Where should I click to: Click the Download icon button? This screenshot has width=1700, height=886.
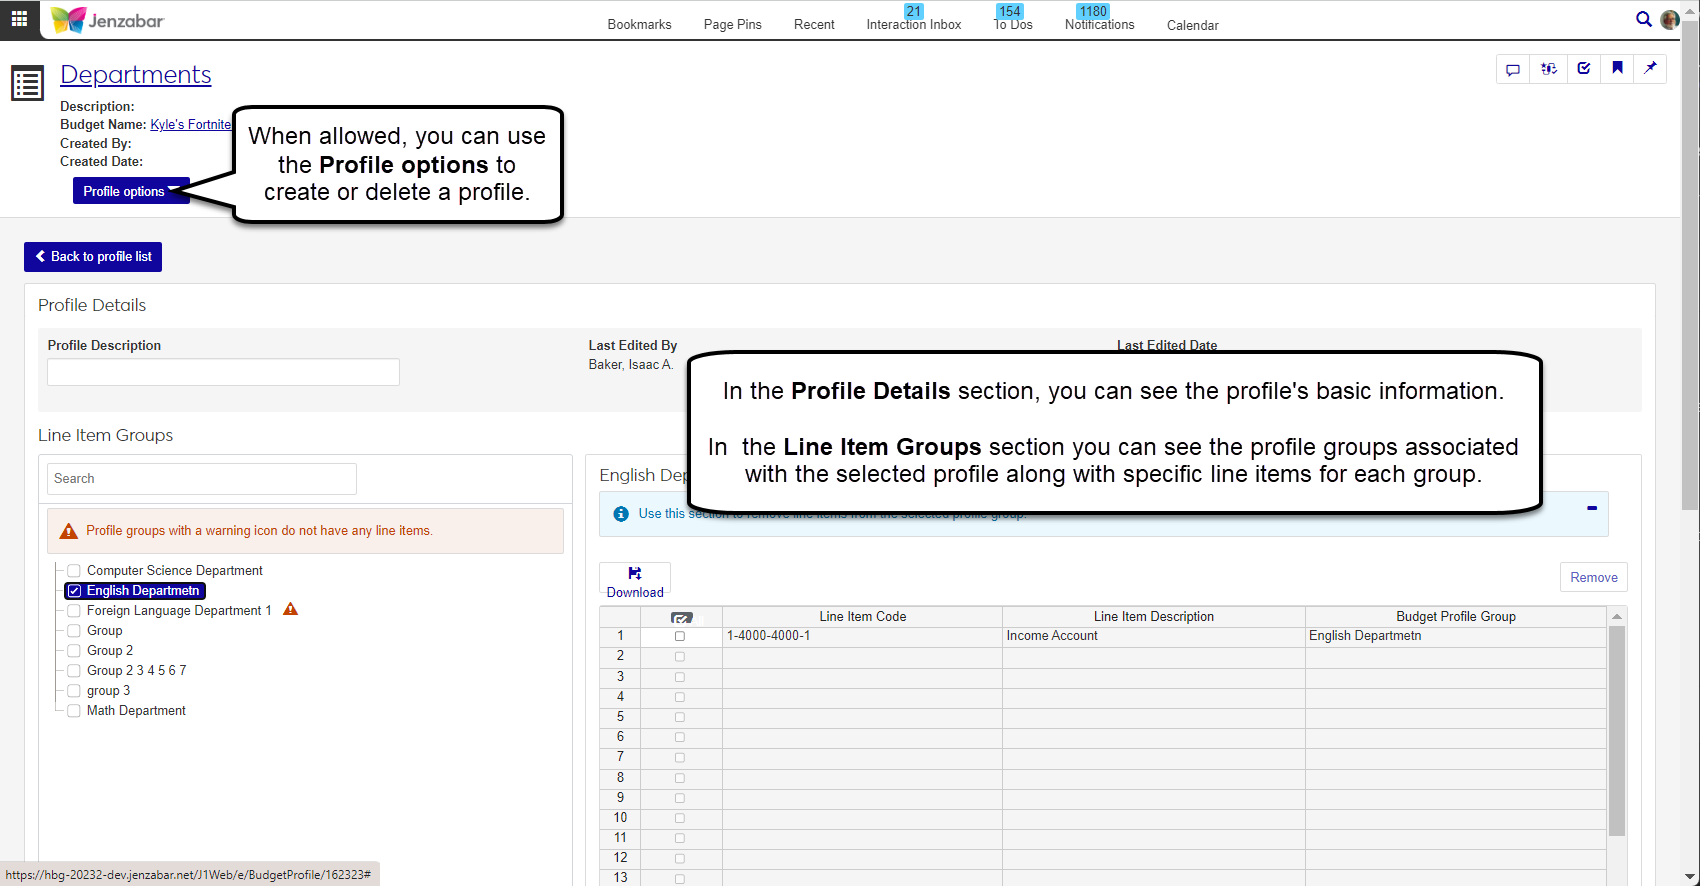[635, 580]
